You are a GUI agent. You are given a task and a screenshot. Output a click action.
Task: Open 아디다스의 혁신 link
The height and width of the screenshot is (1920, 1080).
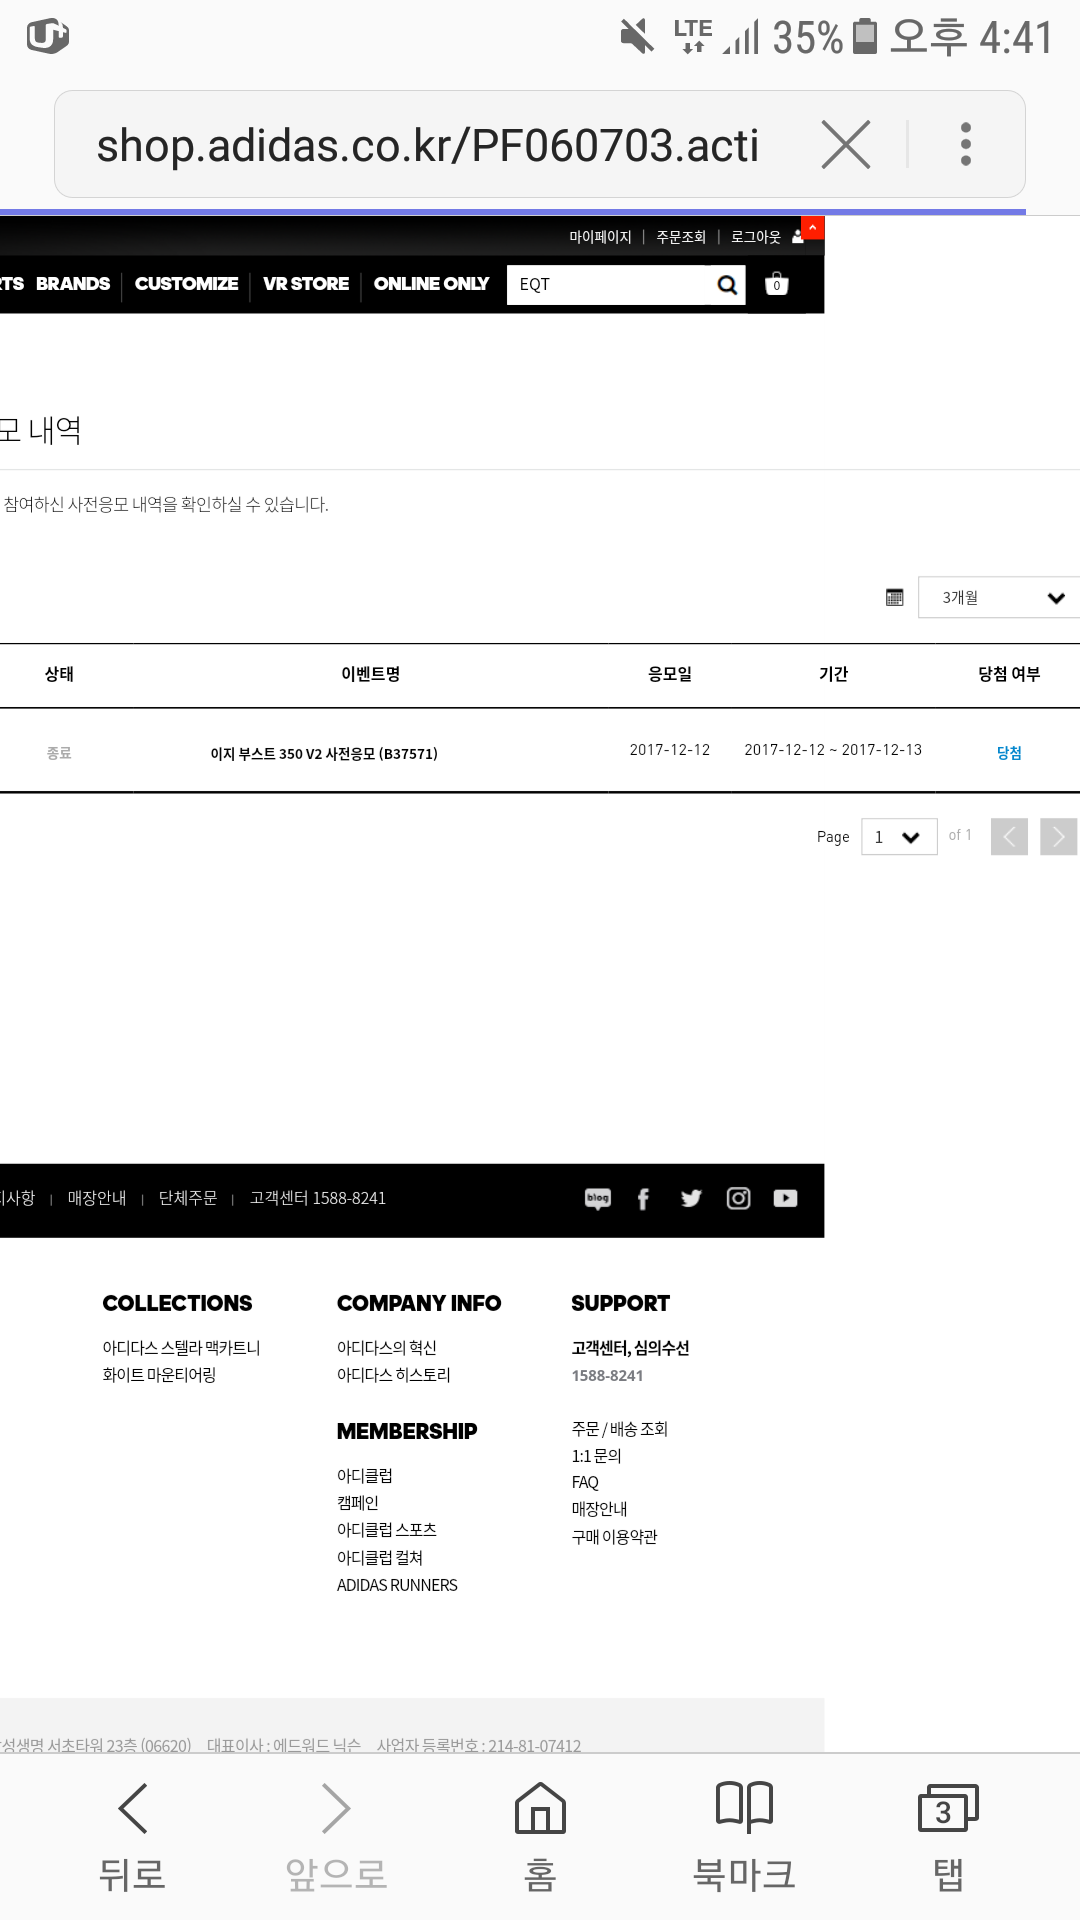click(387, 1348)
